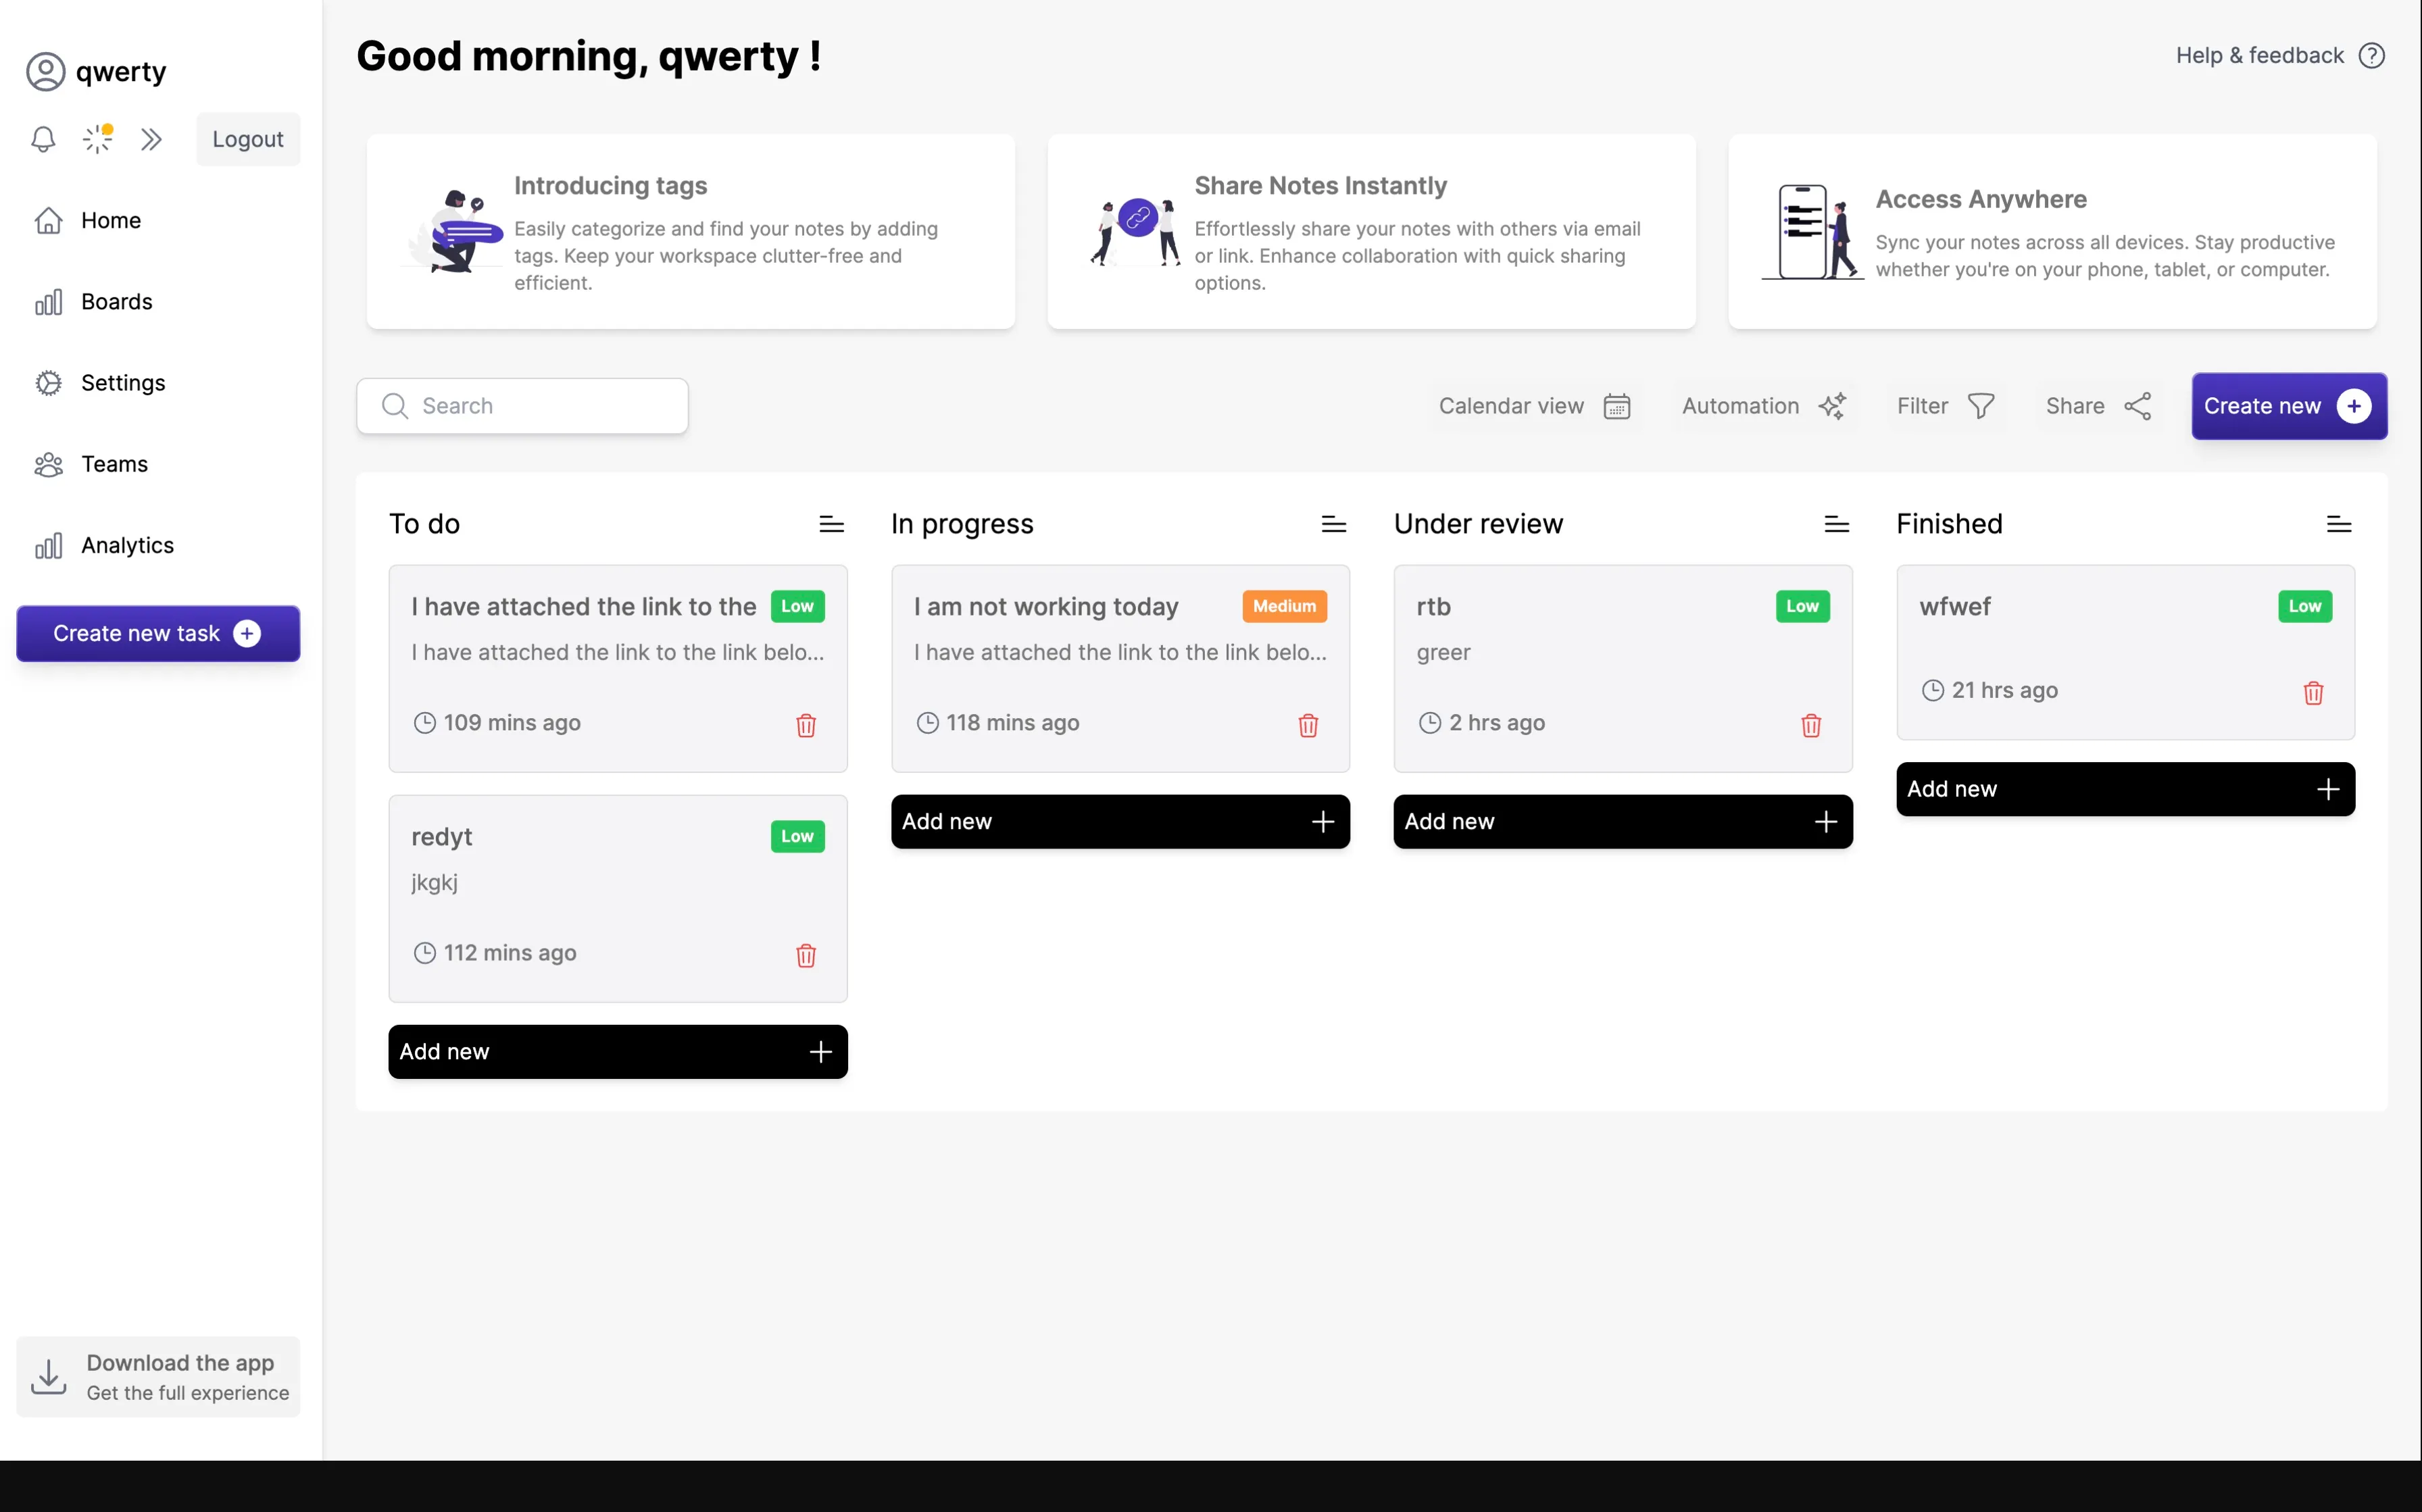Collapse sidebar using double chevron icon
2422x1512 pixels.
(151, 139)
